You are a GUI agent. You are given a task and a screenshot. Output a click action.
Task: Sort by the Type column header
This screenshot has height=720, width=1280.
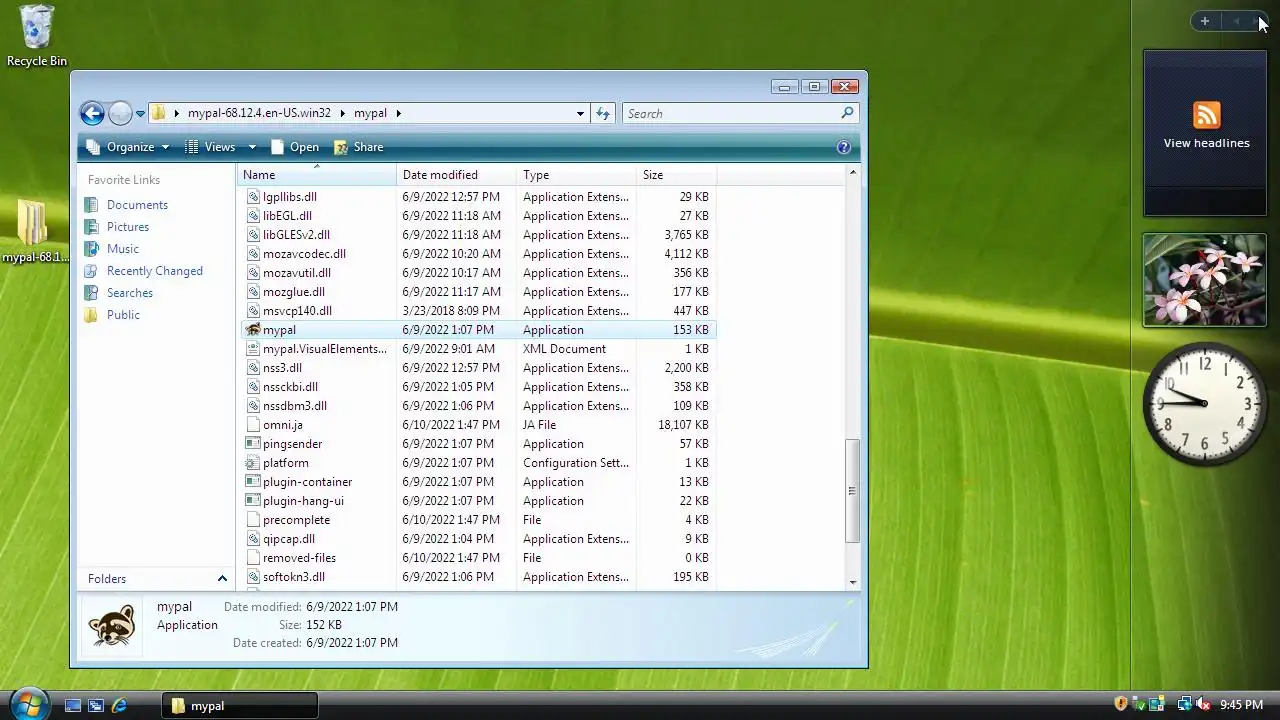pyautogui.click(x=577, y=175)
